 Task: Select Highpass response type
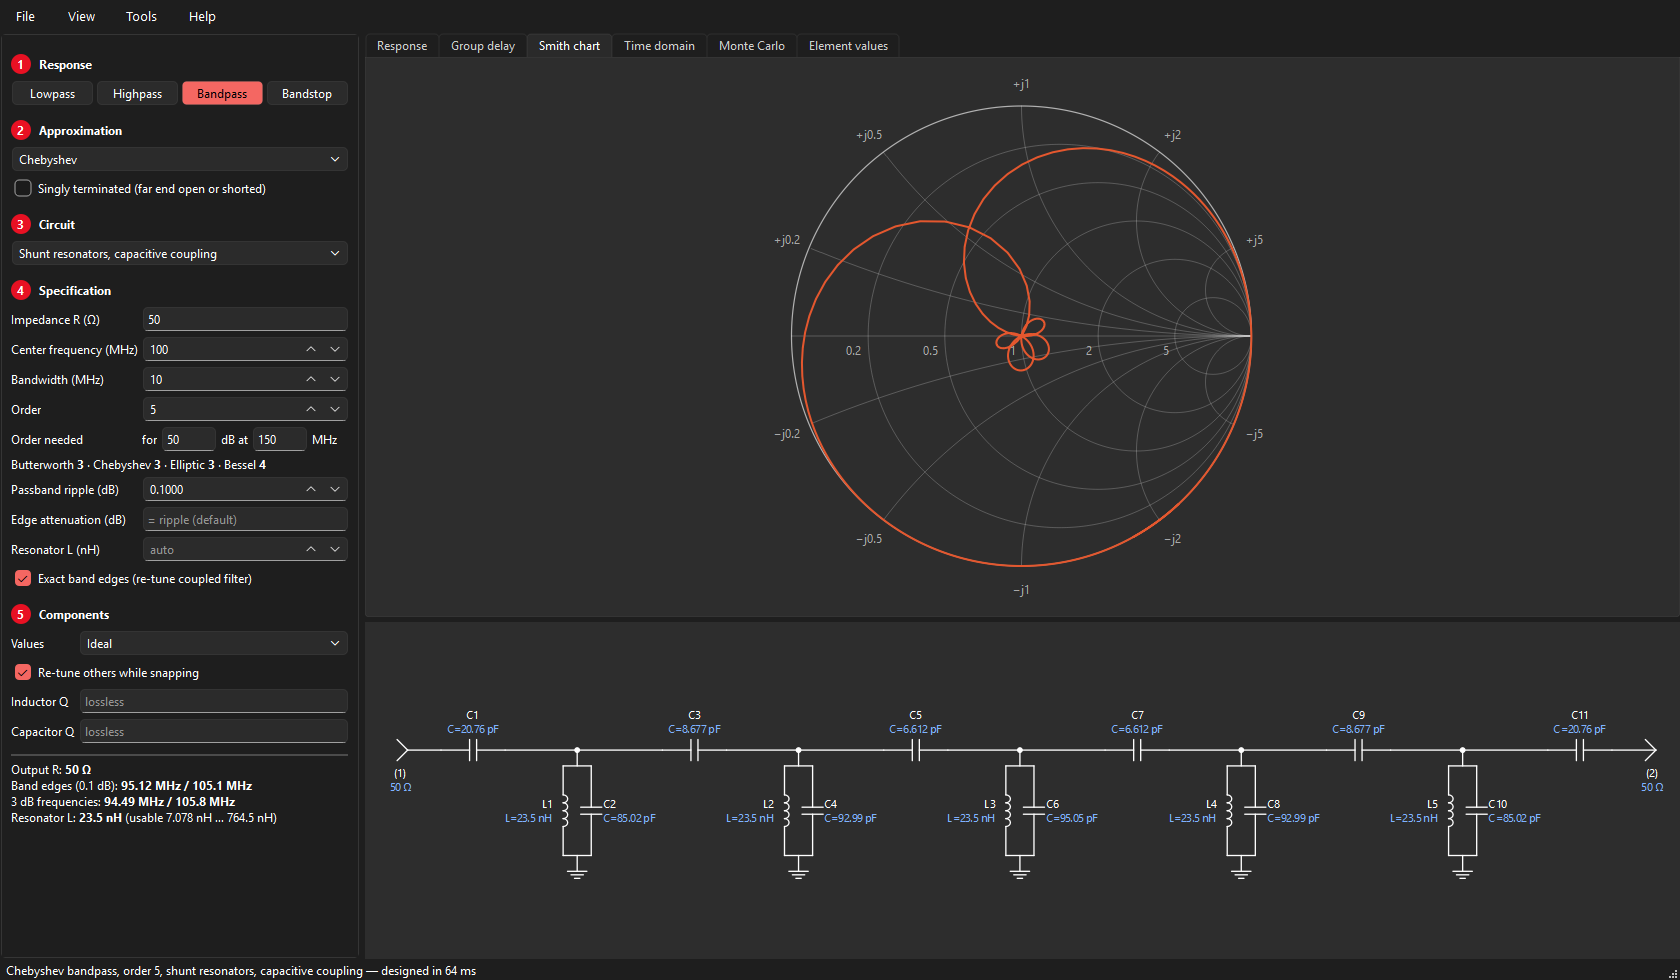pyautogui.click(x=137, y=93)
